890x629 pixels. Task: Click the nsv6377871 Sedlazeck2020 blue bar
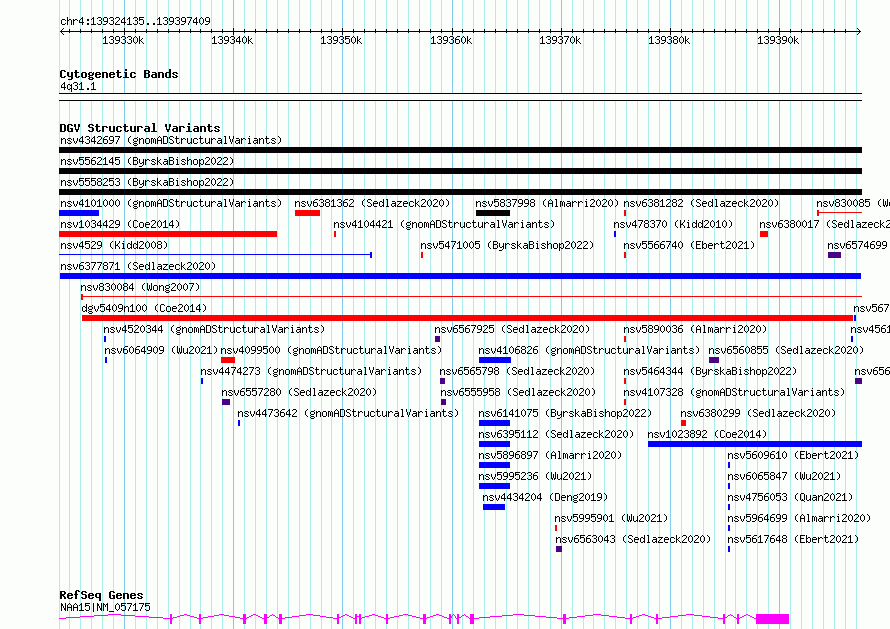(460, 276)
